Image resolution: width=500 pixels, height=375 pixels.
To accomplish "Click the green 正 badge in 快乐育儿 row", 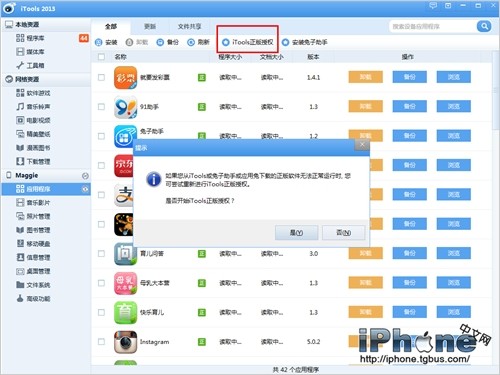I will 202,312.
